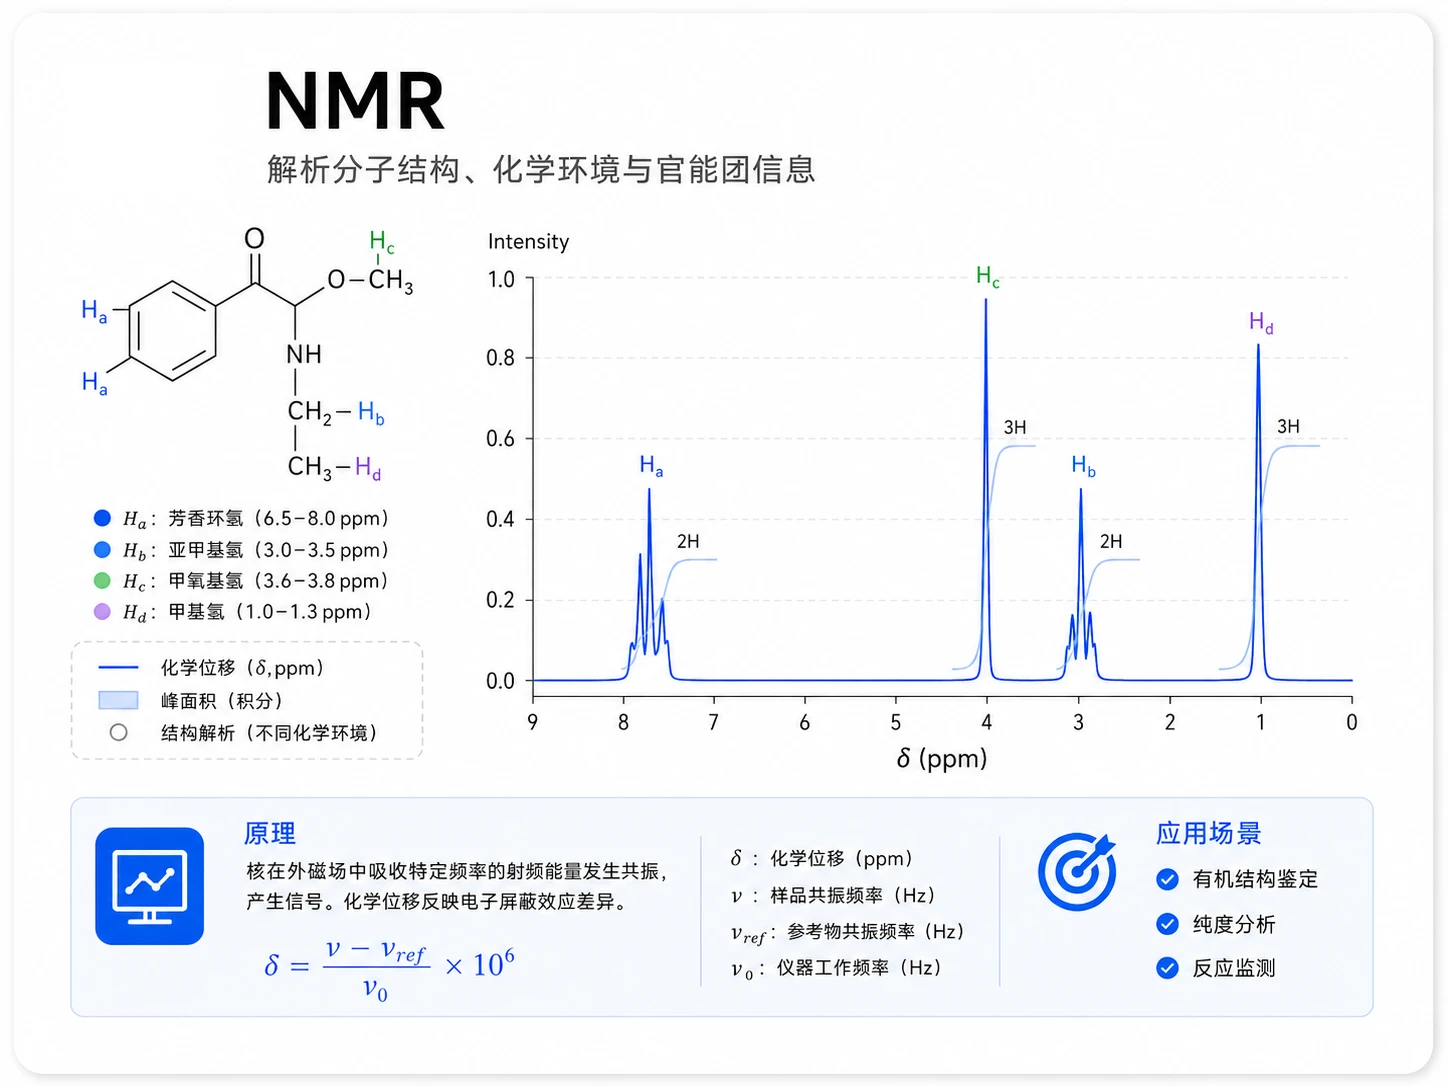Click the NMR title heading
Screen dimensions: 1448x1086
(x=355, y=101)
